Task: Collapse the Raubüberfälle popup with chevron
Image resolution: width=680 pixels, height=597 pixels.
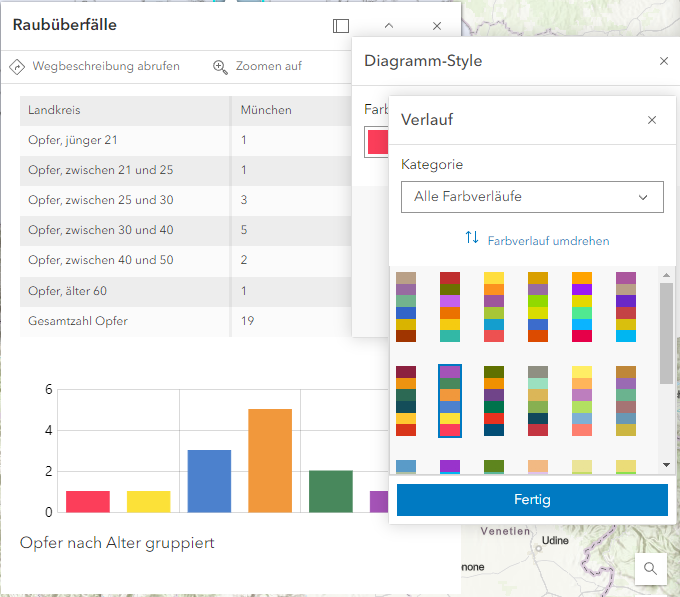Action: coord(389,26)
